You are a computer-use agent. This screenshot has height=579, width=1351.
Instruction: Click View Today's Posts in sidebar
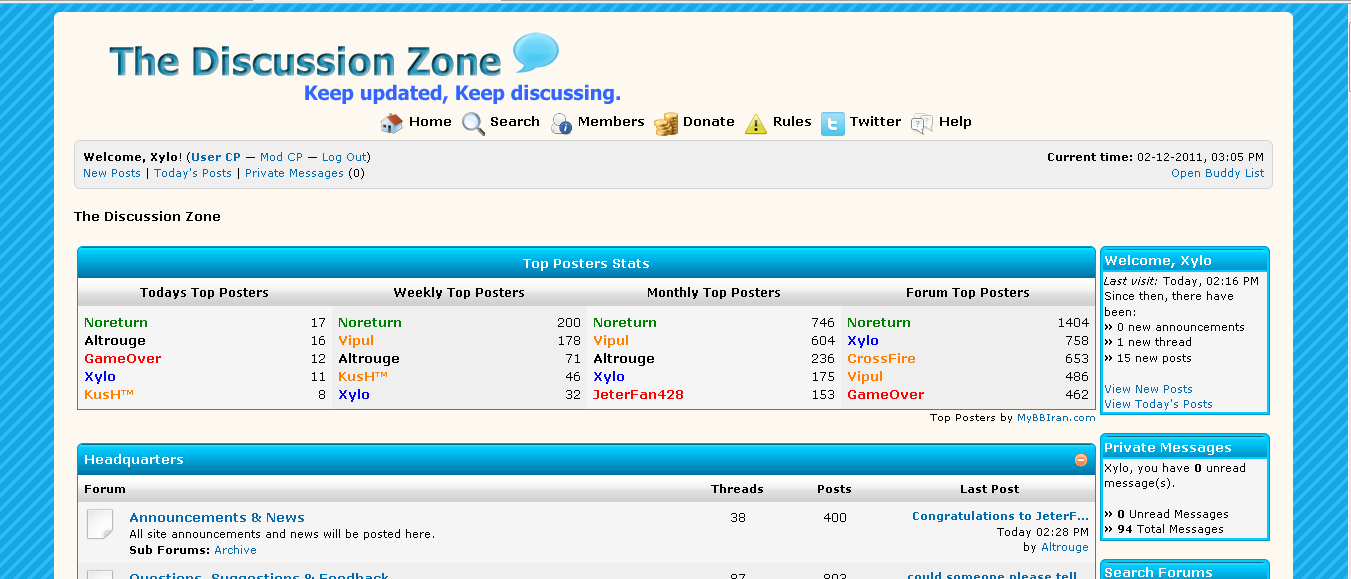tap(1158, 405)
